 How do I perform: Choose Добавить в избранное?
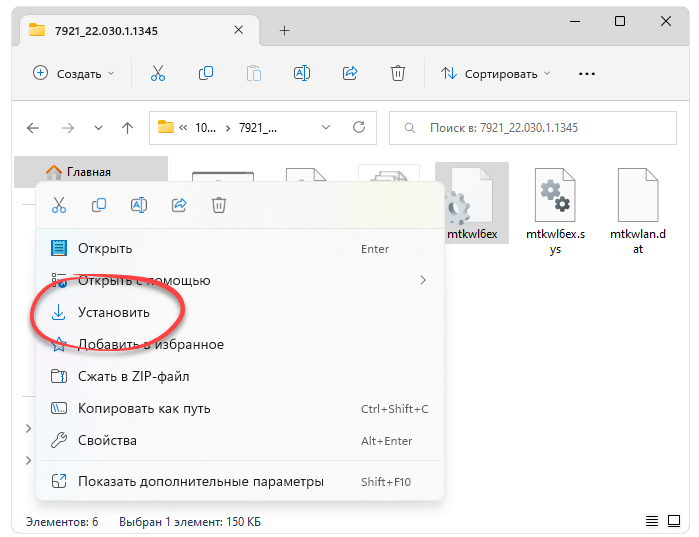[x=240, y=344]
